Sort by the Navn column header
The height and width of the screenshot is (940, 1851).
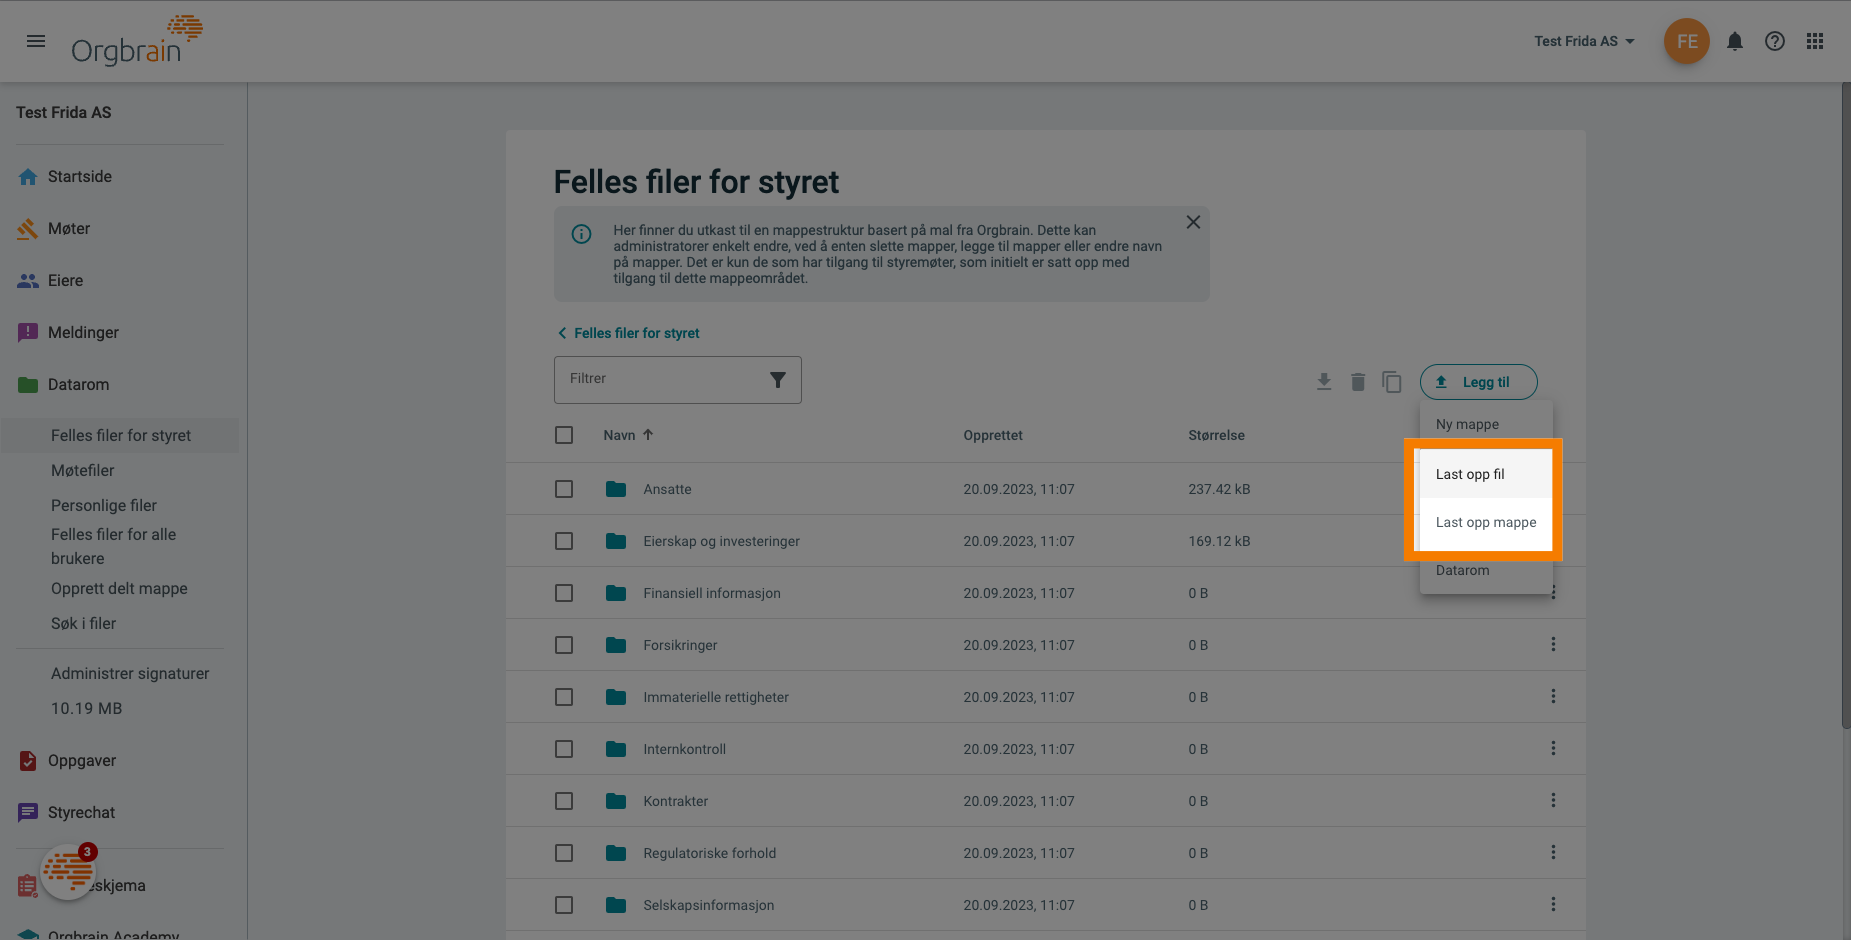click(628, 435)
